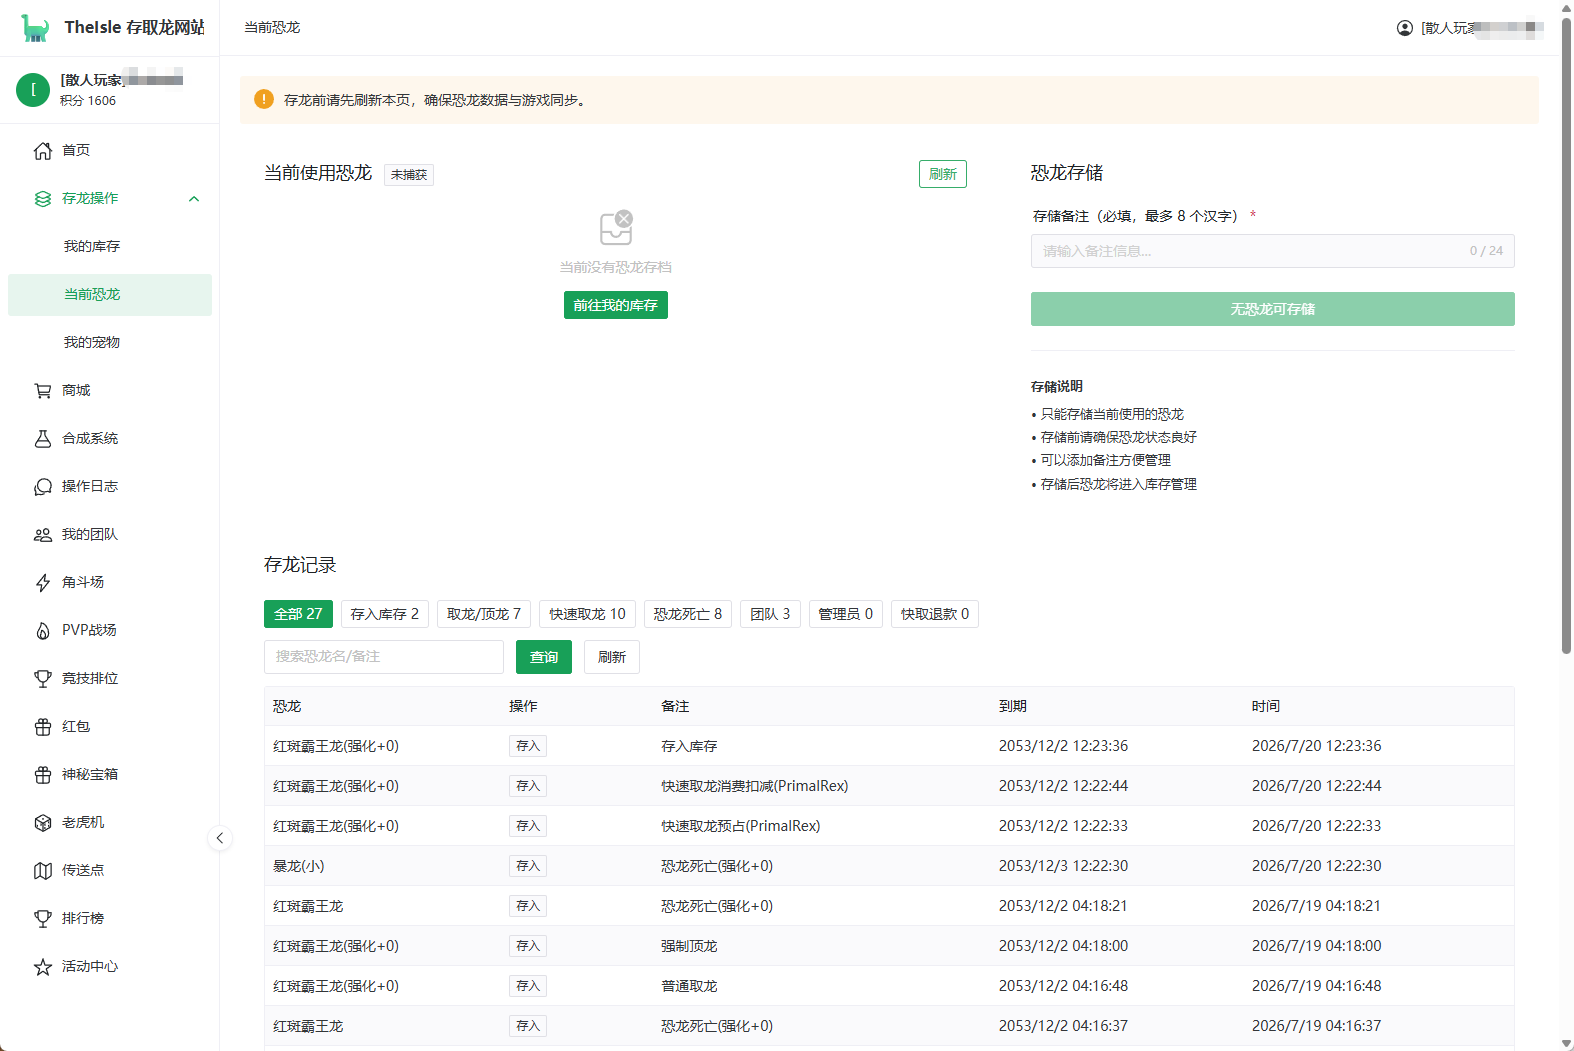Select 当前恐龙 submenu item
1574x1051 pixels.
pos(110,295)
